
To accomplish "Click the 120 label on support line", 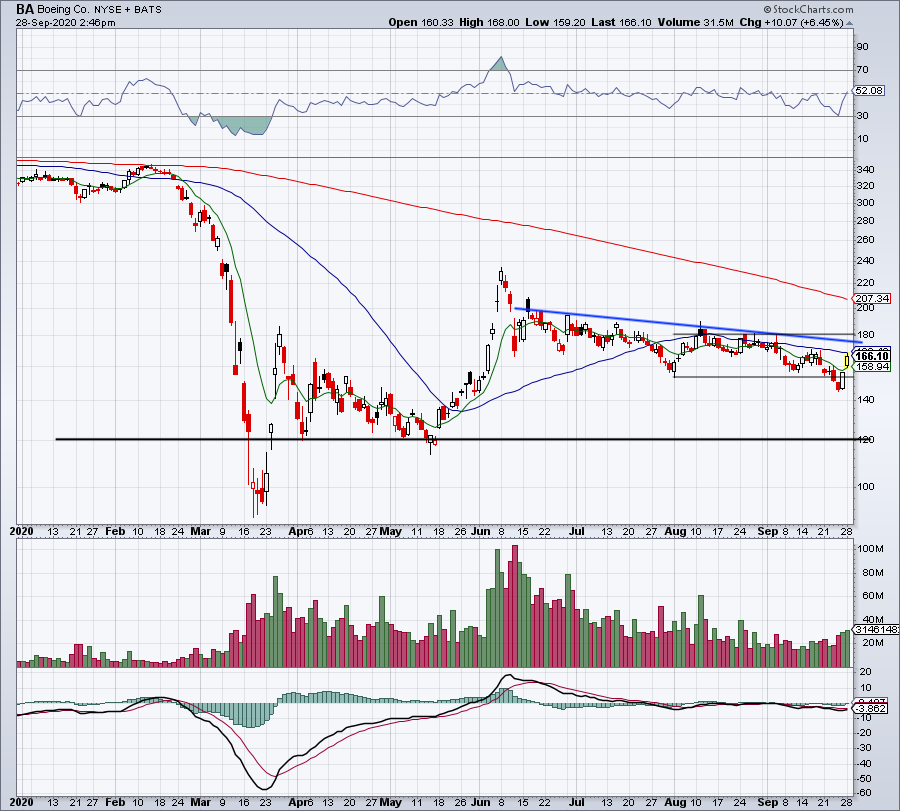I will tap(866, 440).
